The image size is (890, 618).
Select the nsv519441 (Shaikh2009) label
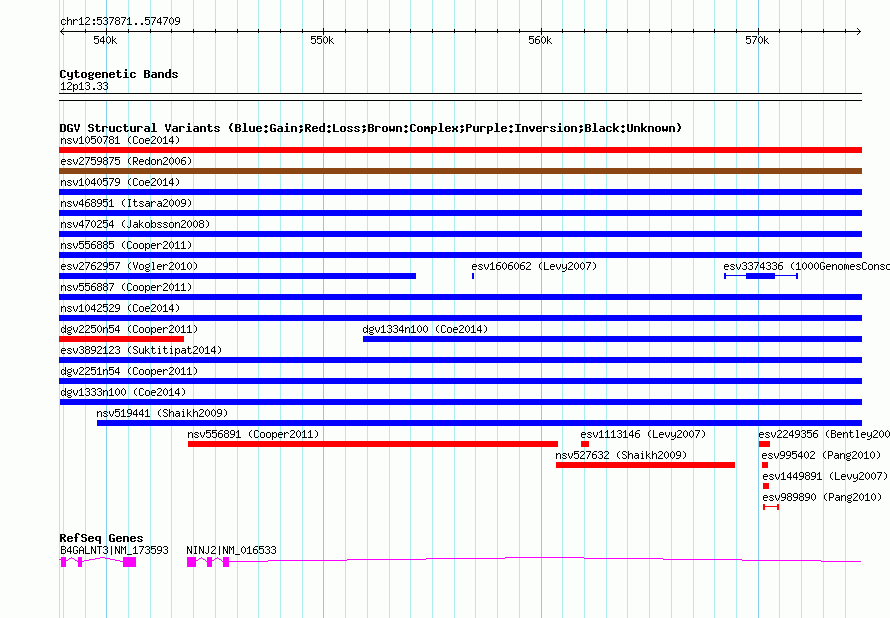(x=162, y=413)
